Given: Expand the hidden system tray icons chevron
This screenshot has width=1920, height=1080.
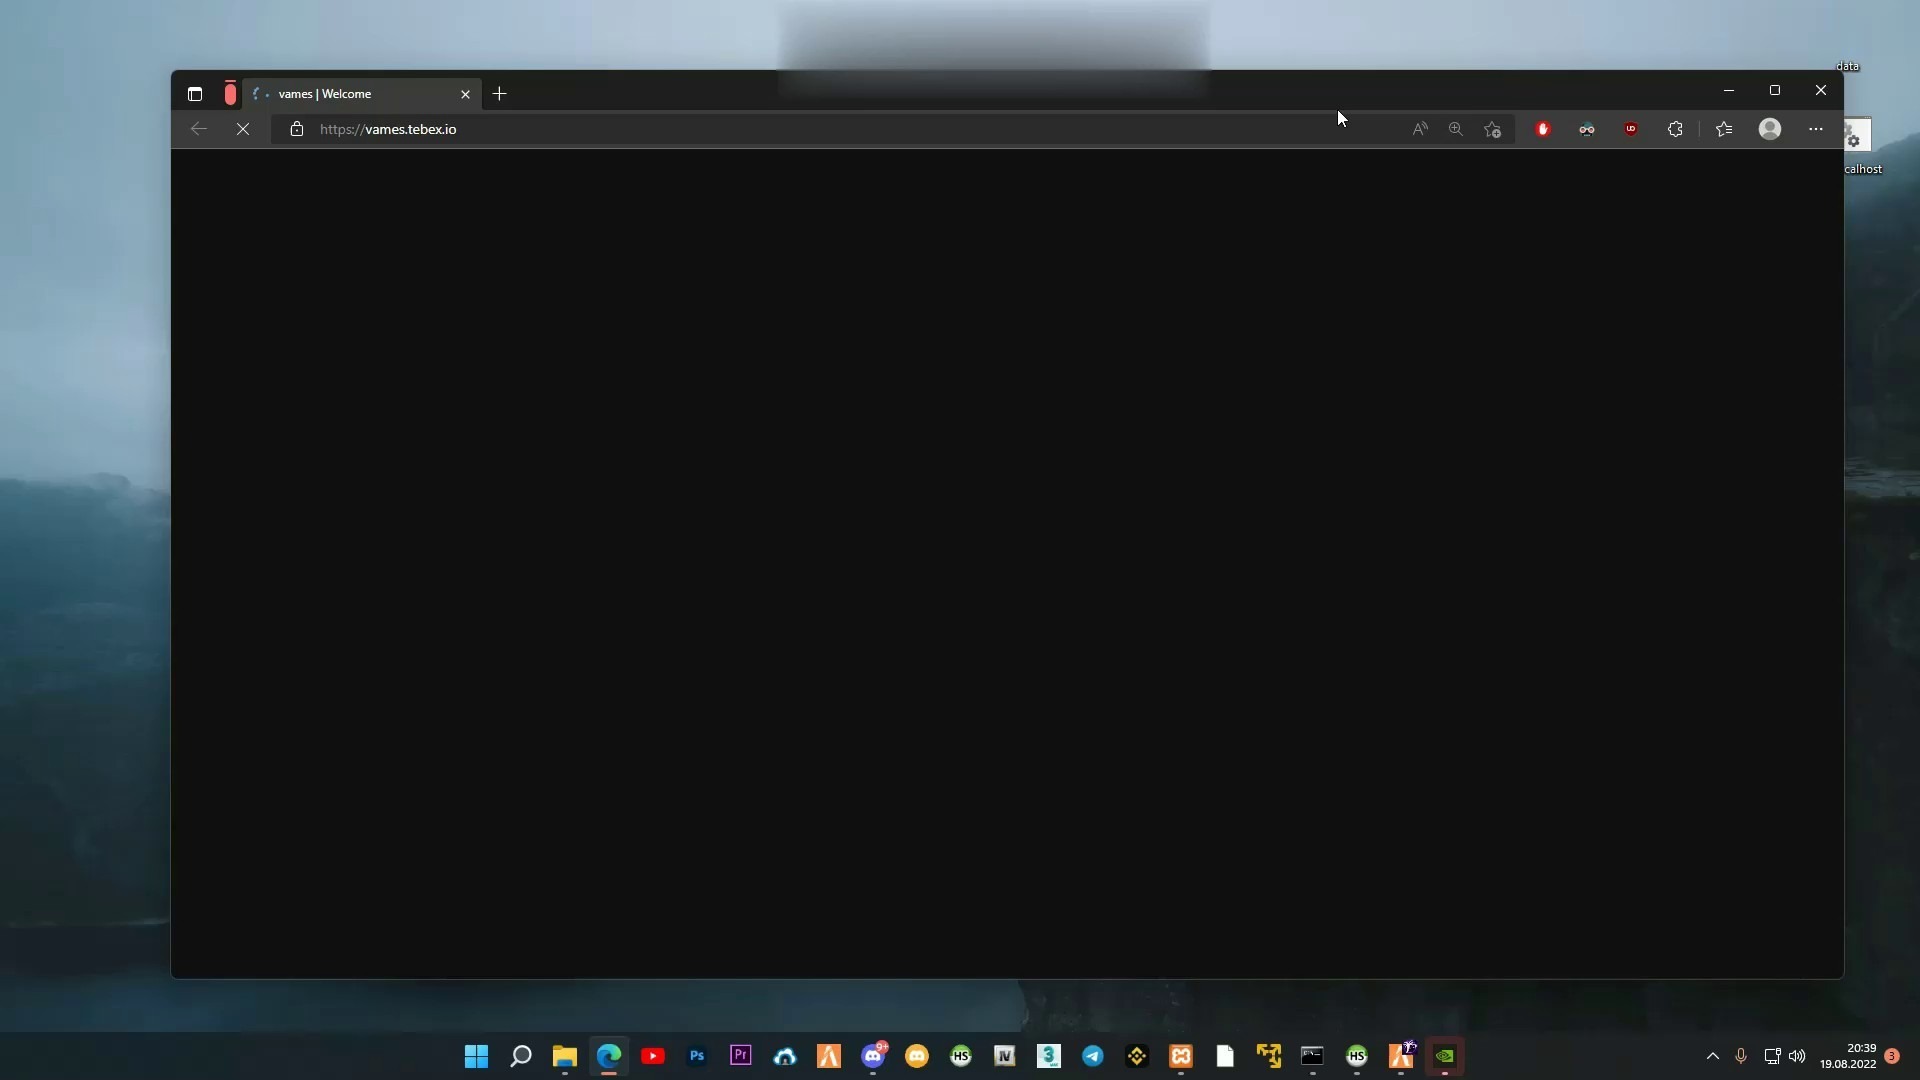Looking at the screenshot, I should pos(1713,1056).
